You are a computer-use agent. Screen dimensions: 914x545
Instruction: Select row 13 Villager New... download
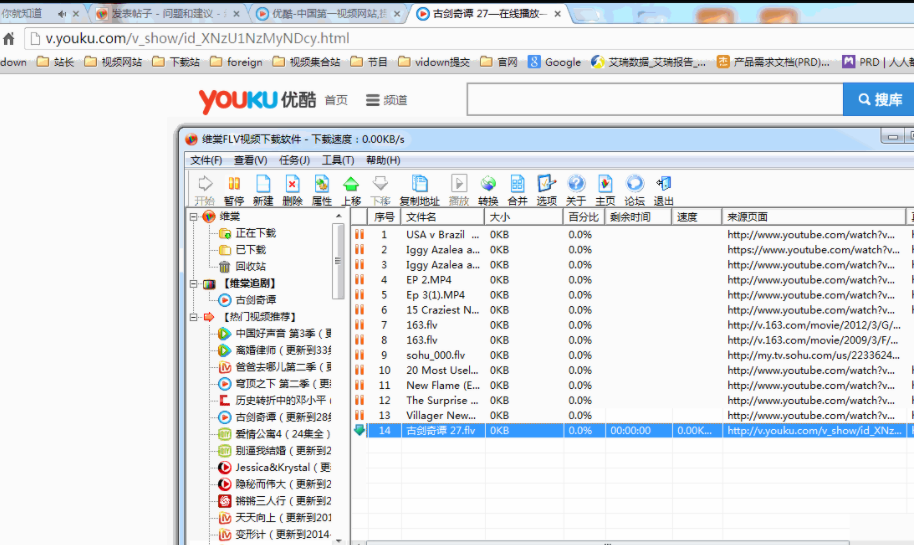point(630,416)
